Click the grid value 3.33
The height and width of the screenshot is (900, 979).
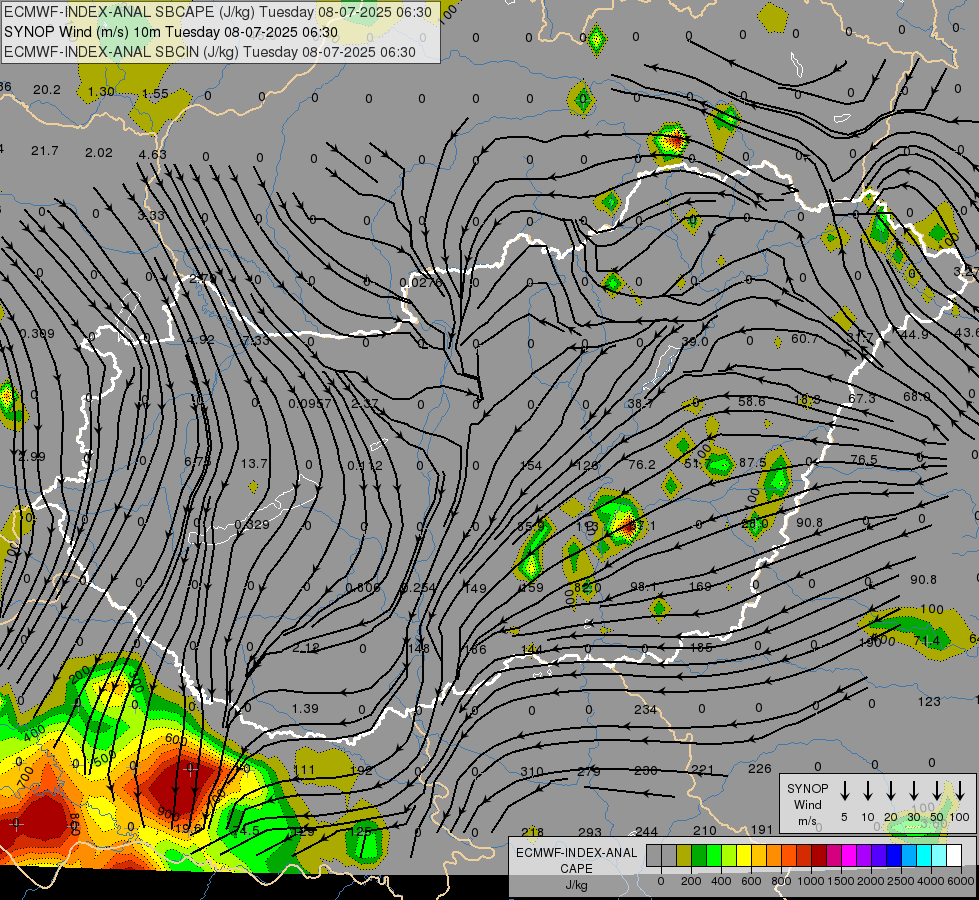click(151, 215)
